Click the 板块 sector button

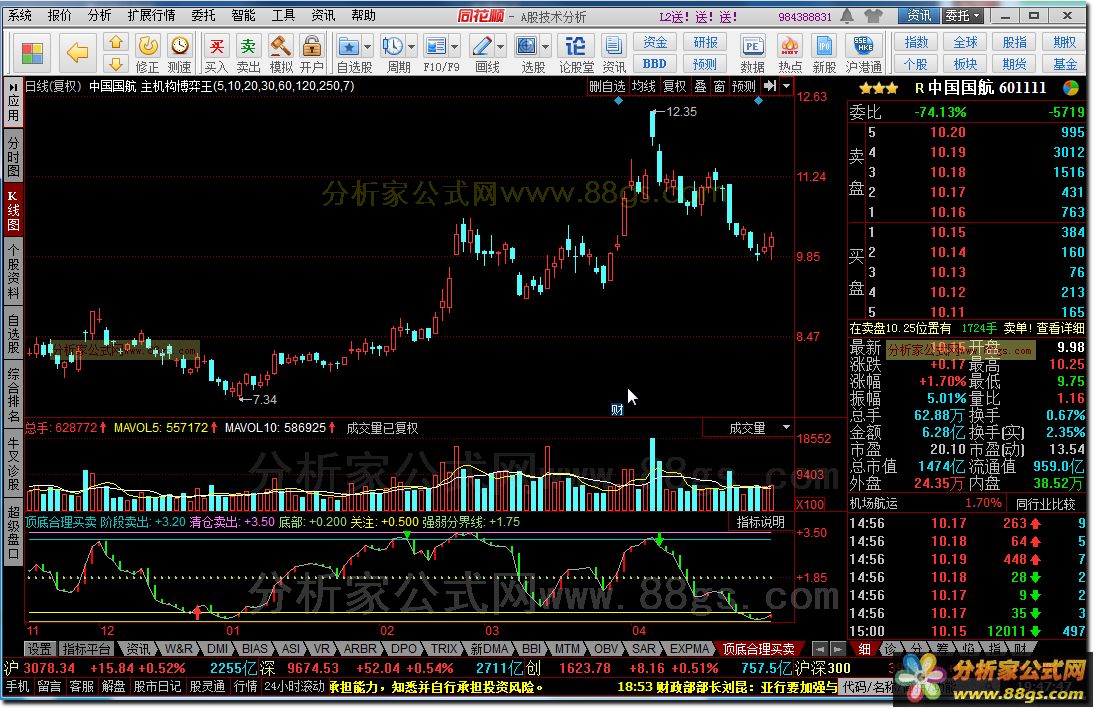pyautogui.click(x=965, y=64)
